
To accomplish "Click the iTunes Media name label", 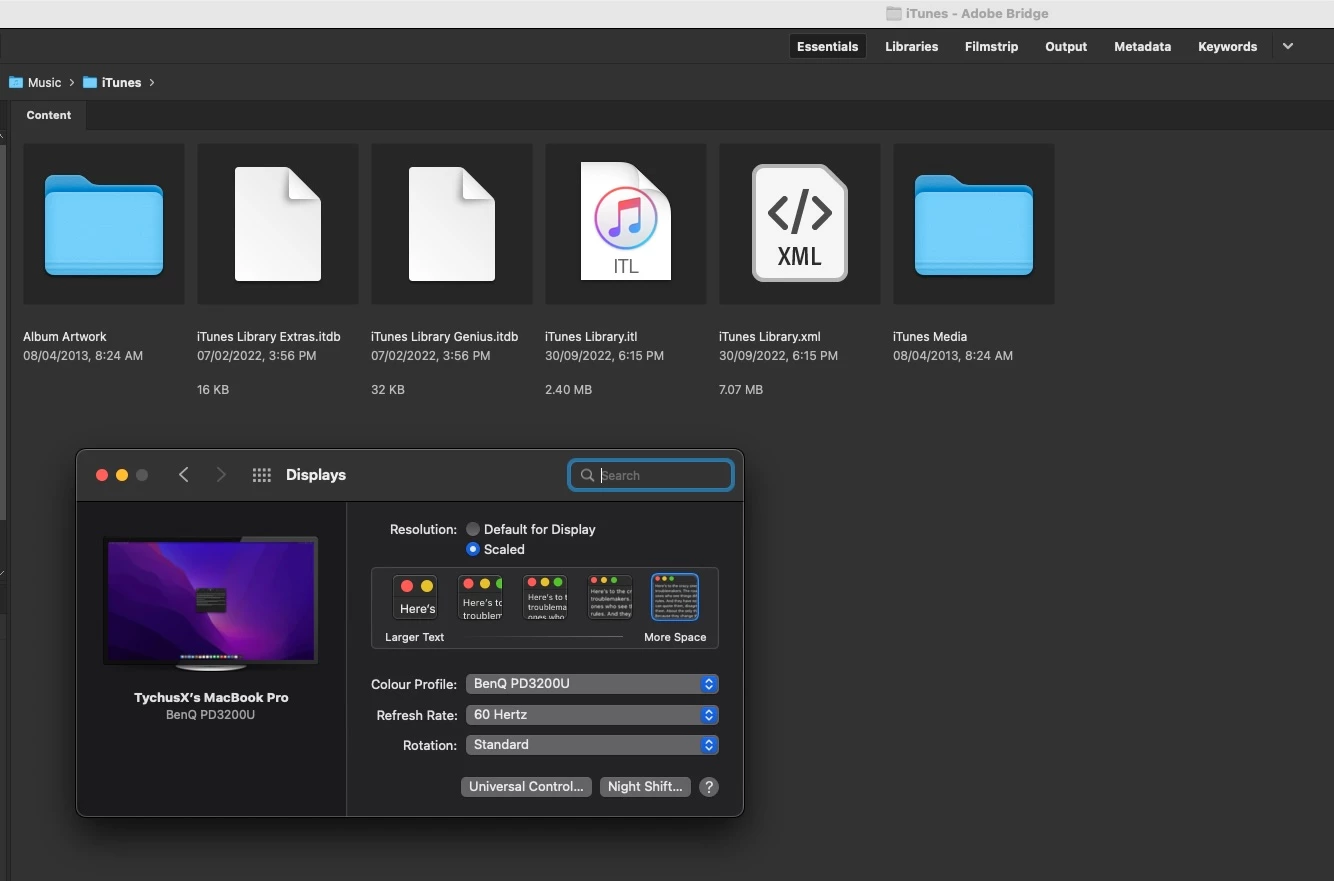I will pyautogui.click(x=930, y=337).
